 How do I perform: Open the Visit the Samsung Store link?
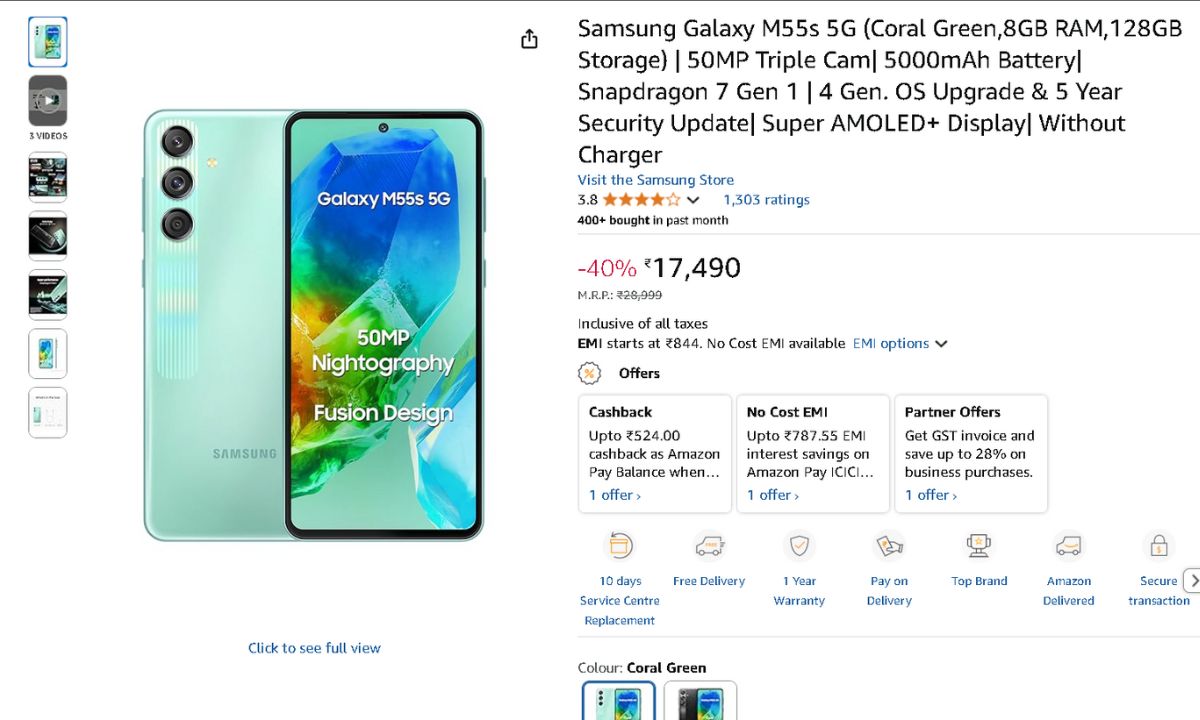click(655, 180)
